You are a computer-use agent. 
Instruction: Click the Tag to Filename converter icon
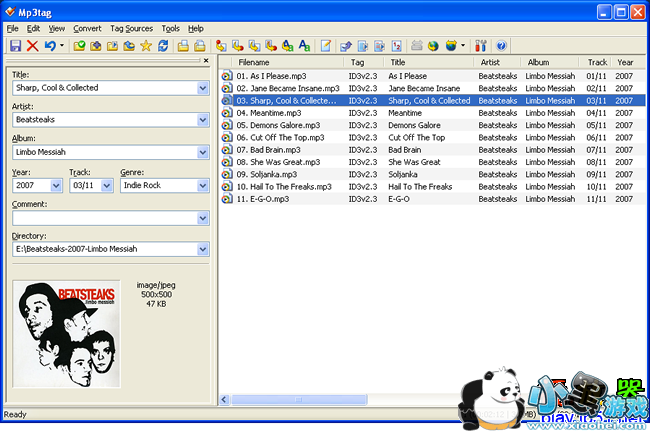[x=221, y=46]
